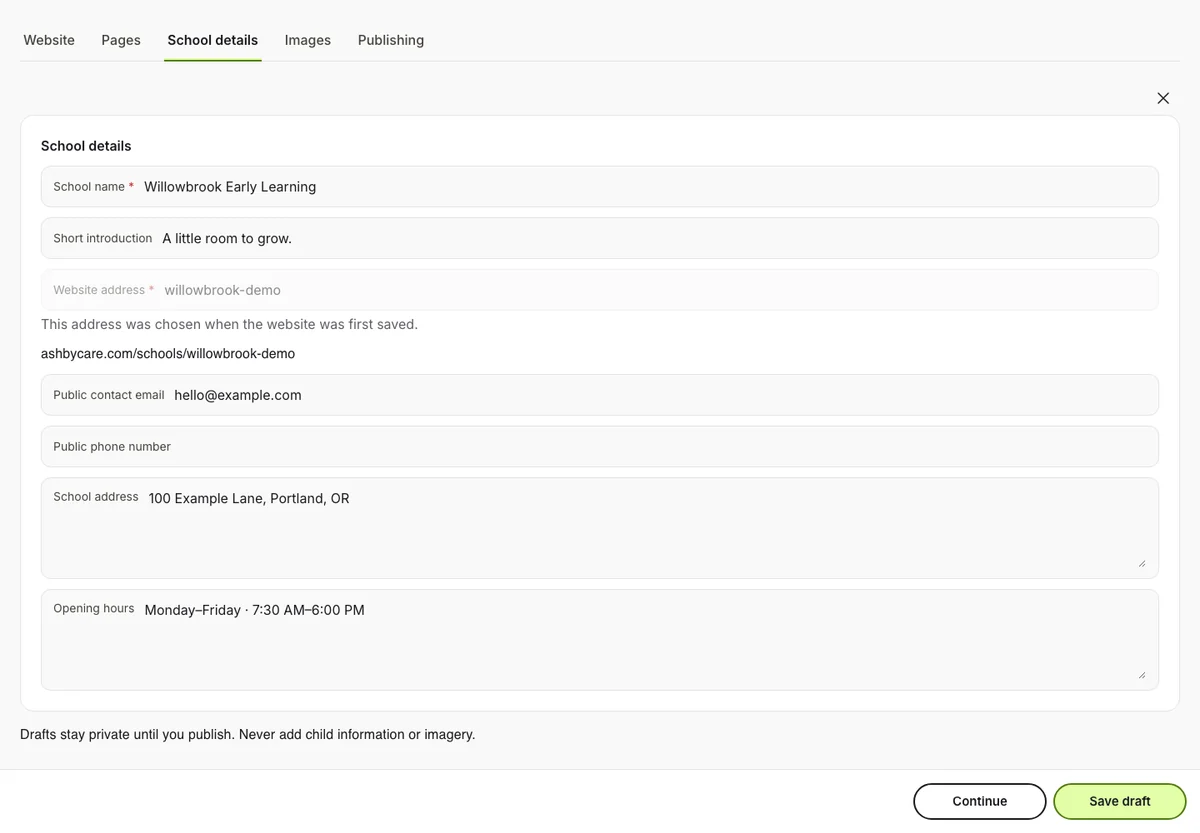This screenshot has width=1200, height=833.
Task: Switch to the Pages tab
Action: [121, 40]
